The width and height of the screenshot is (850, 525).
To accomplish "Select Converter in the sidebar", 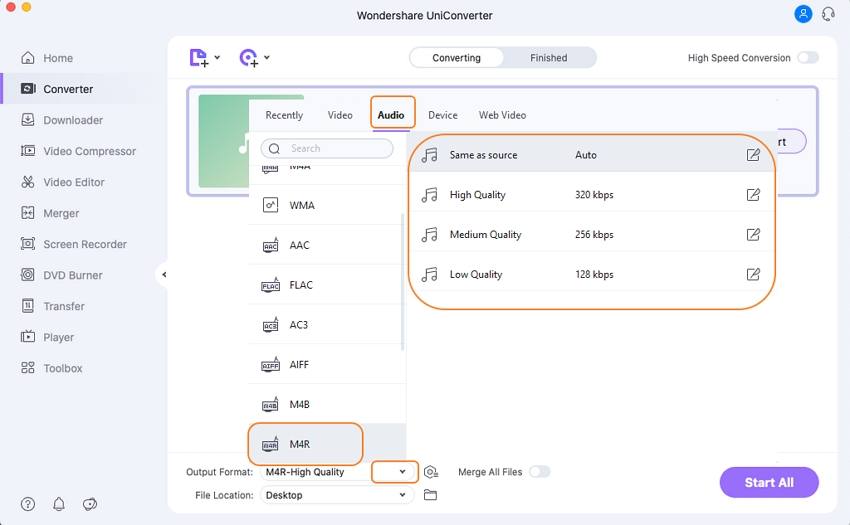I will click(x=57, y=89).
